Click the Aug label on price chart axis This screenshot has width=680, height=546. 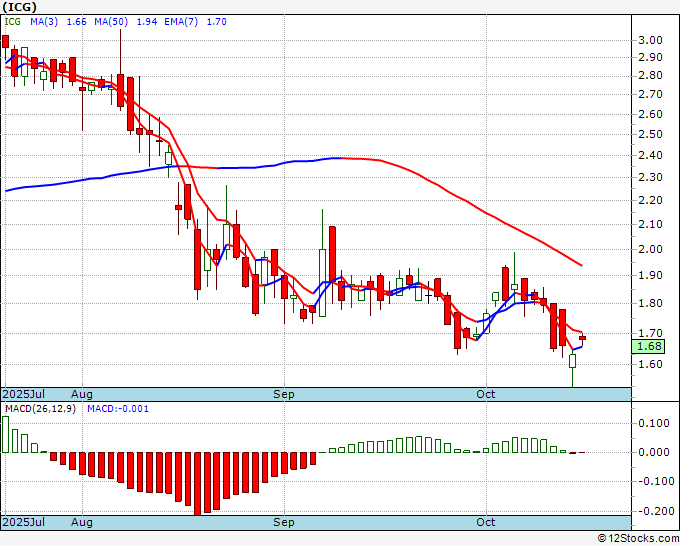pos(82,394)
